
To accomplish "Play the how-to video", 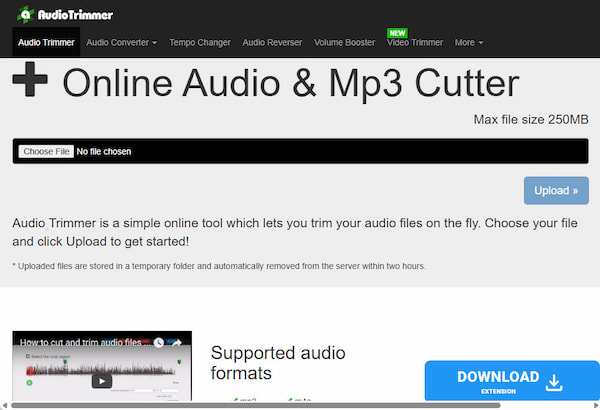I will click(x=102, y=381).
